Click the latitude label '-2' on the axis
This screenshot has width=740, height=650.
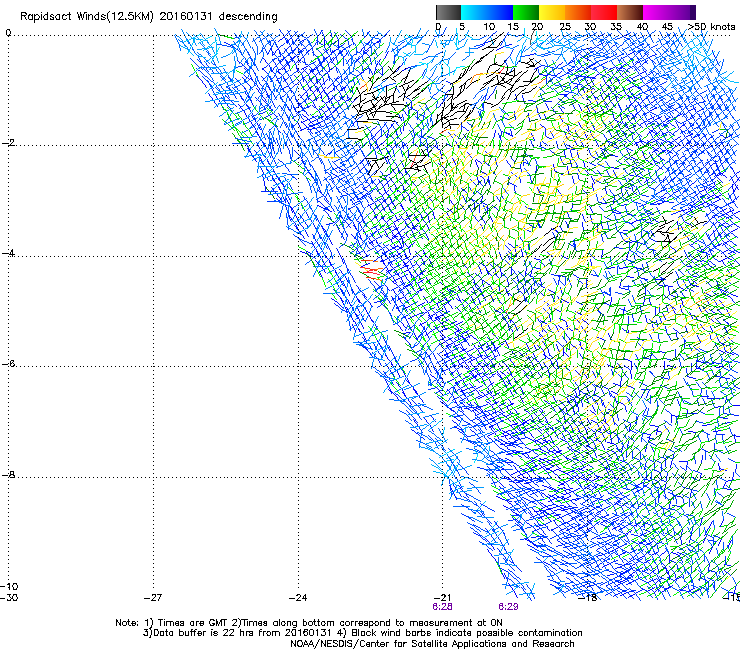[9, 143]
